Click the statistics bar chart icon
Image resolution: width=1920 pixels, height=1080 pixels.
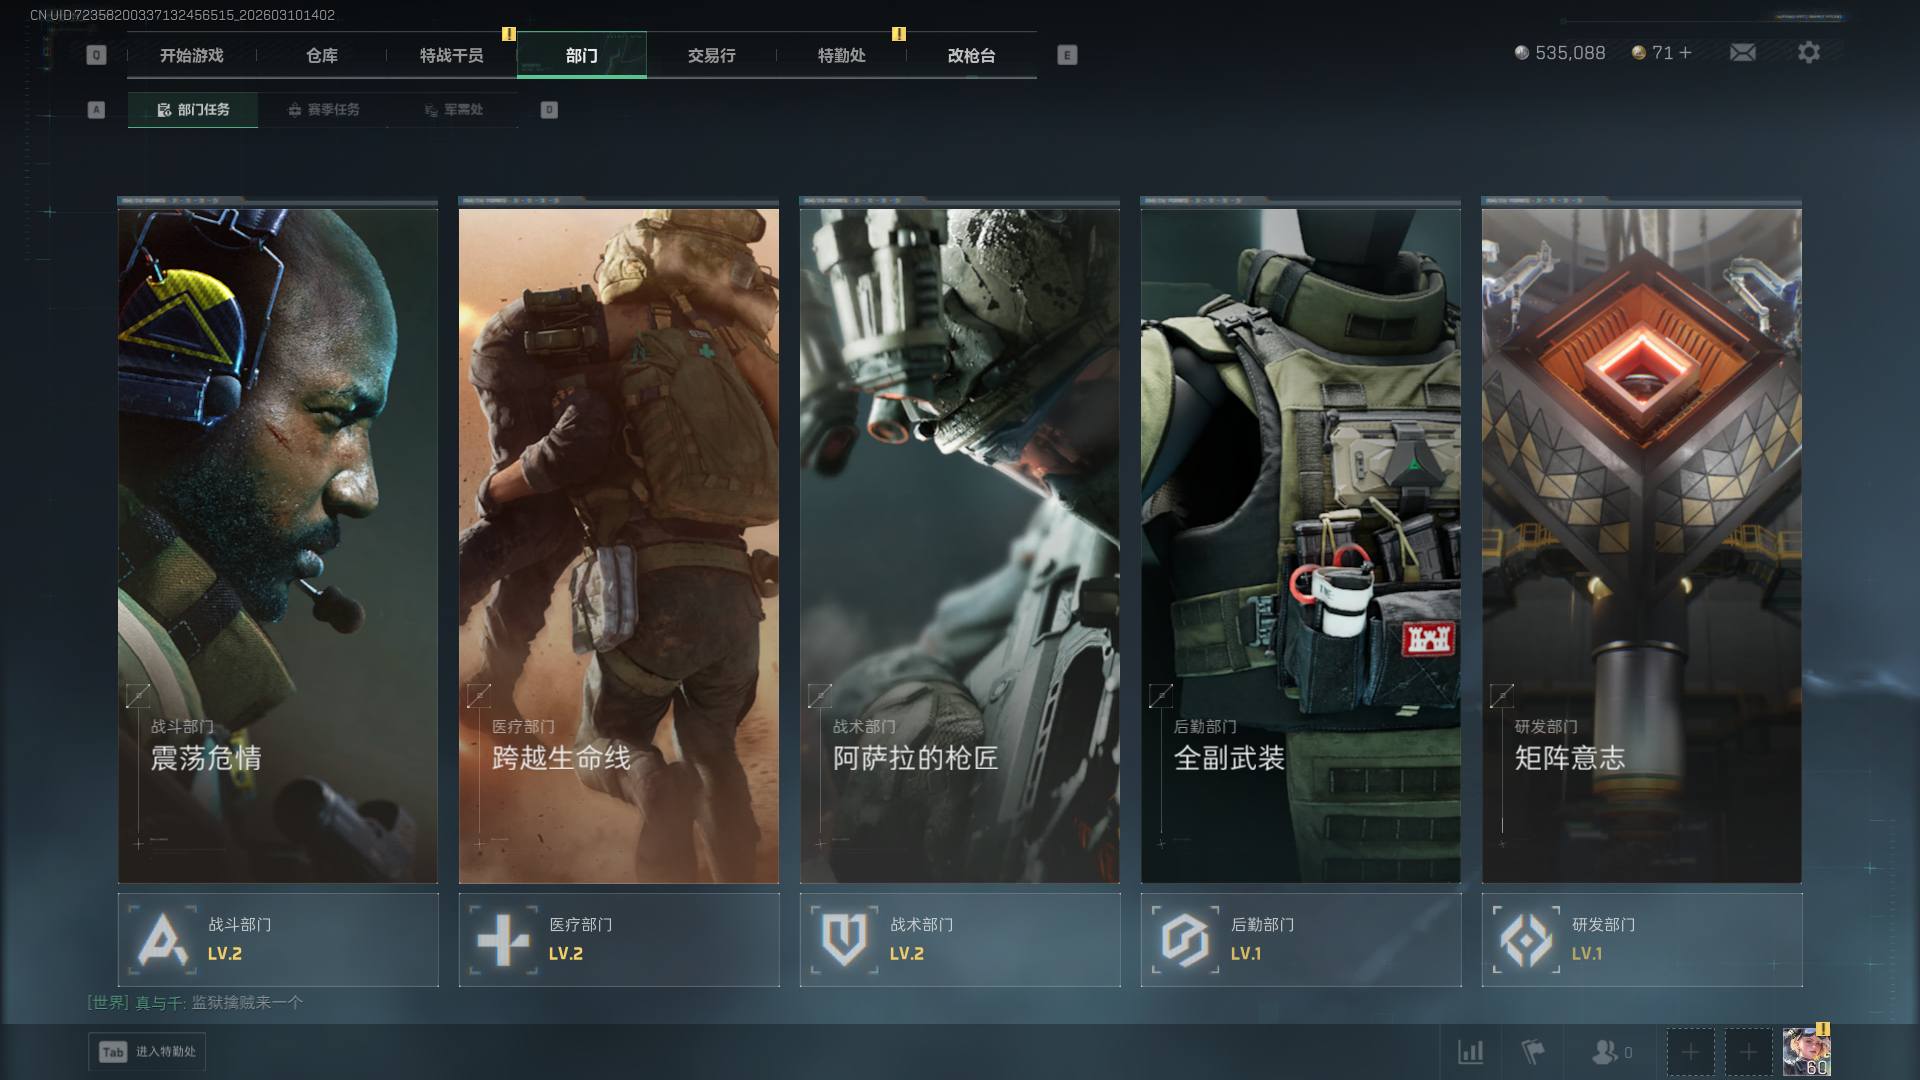pyautogui.click(x=1470, y=1052)
